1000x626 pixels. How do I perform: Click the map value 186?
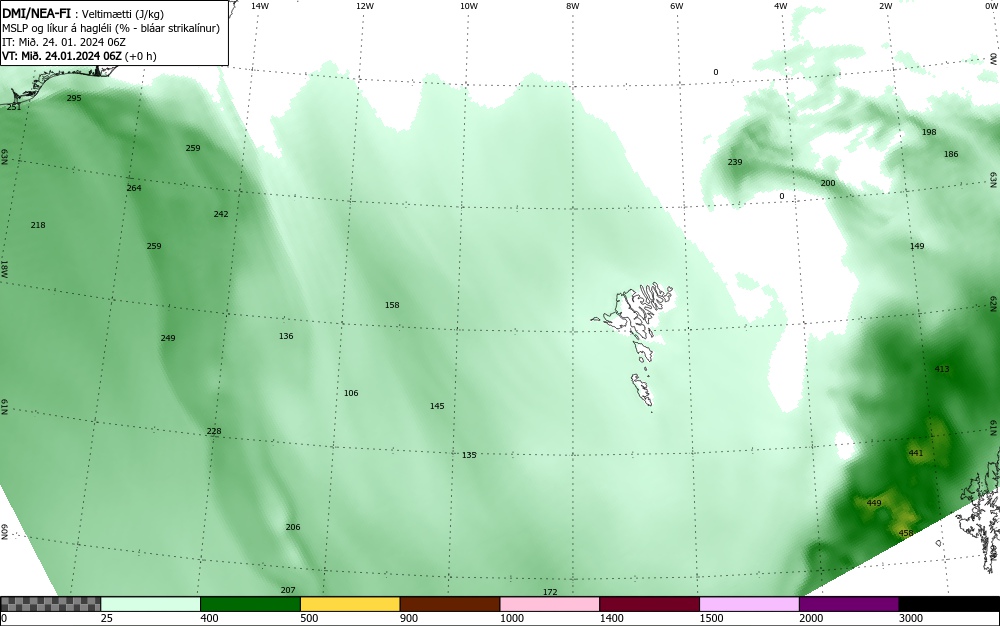pyautogui.click(x=951, y=154)
